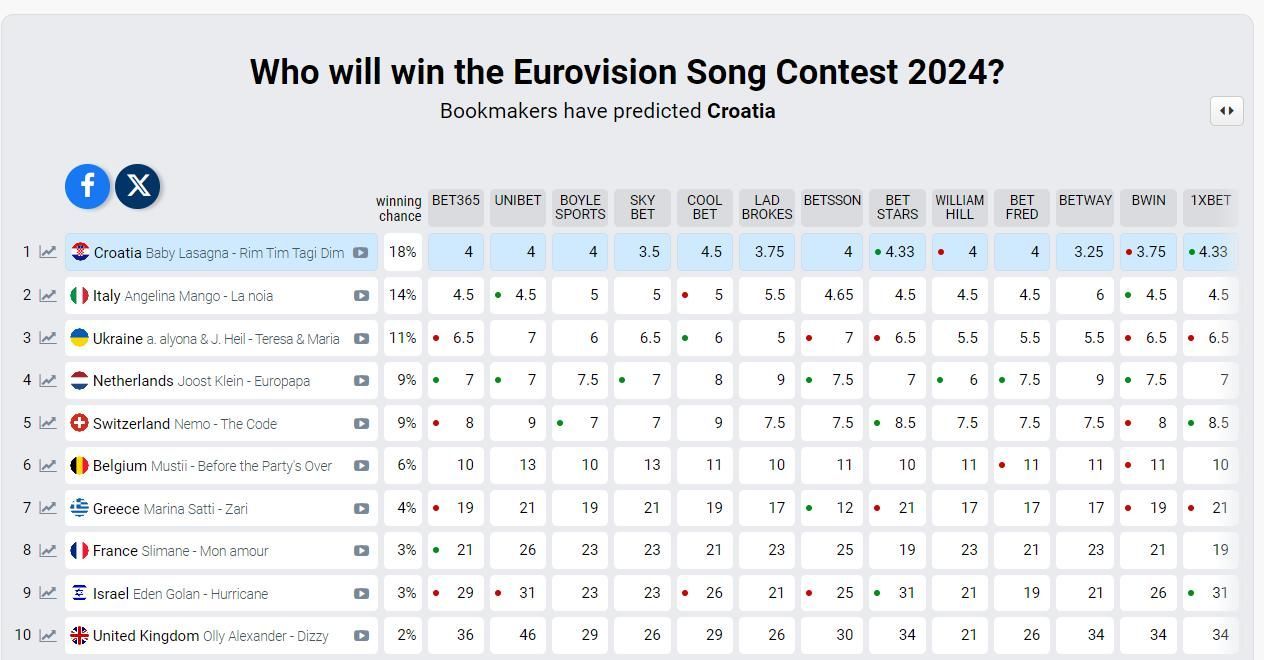Play Italy's La noia video

[361, 296]
